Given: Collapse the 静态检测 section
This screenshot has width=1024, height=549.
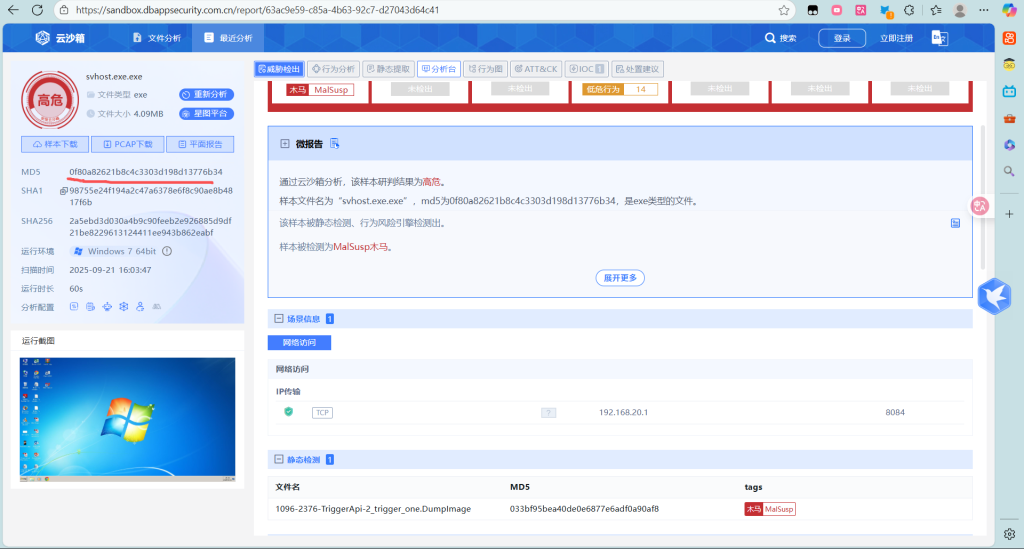Looking at the screenshot, I should 278,460.
